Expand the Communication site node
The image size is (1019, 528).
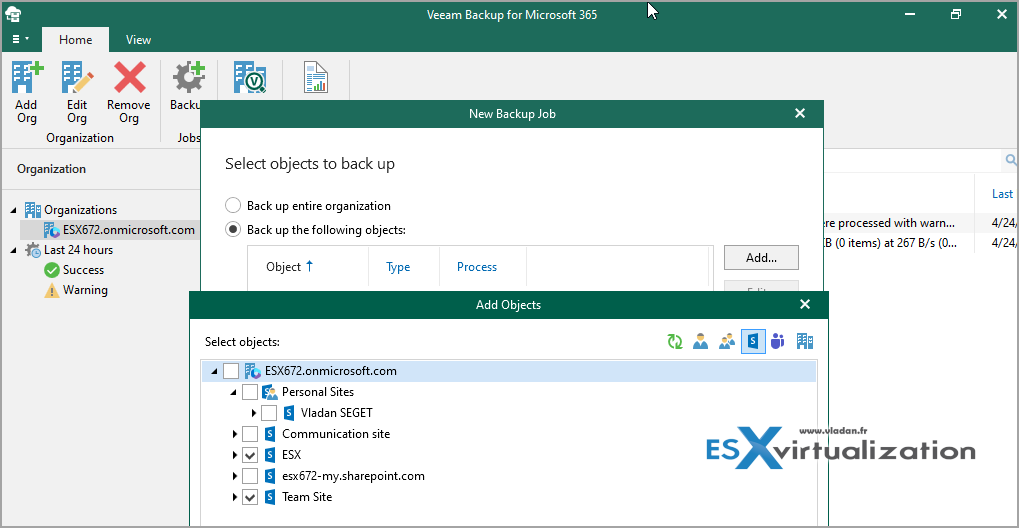(x=235, y=434)
